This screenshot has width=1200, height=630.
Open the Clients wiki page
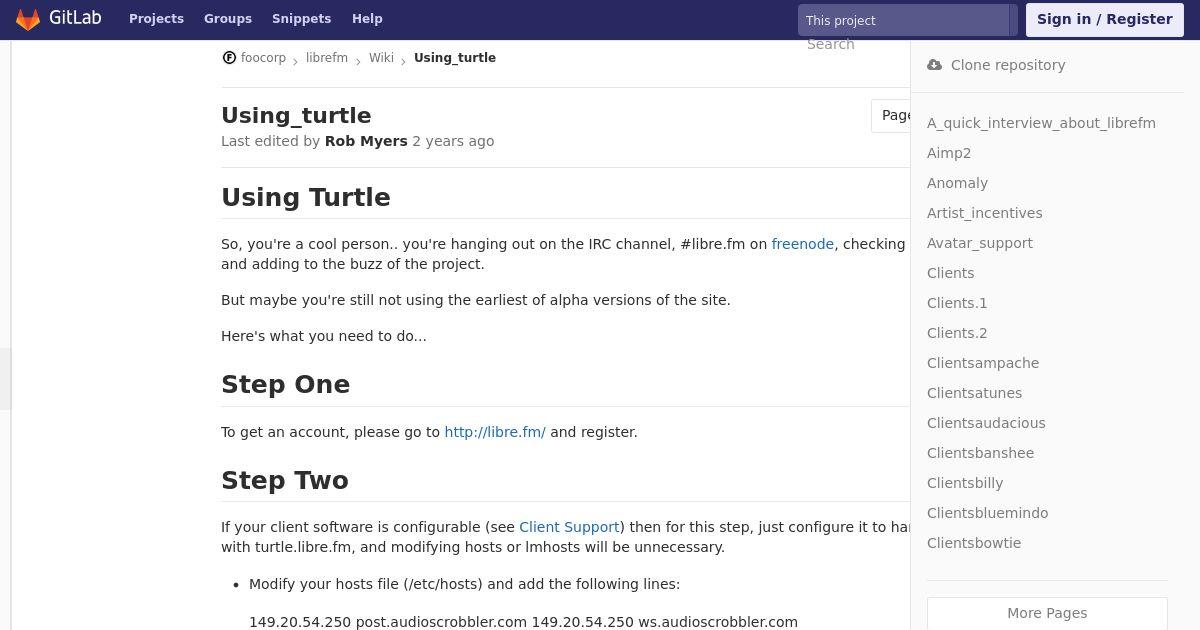[950, 273]
